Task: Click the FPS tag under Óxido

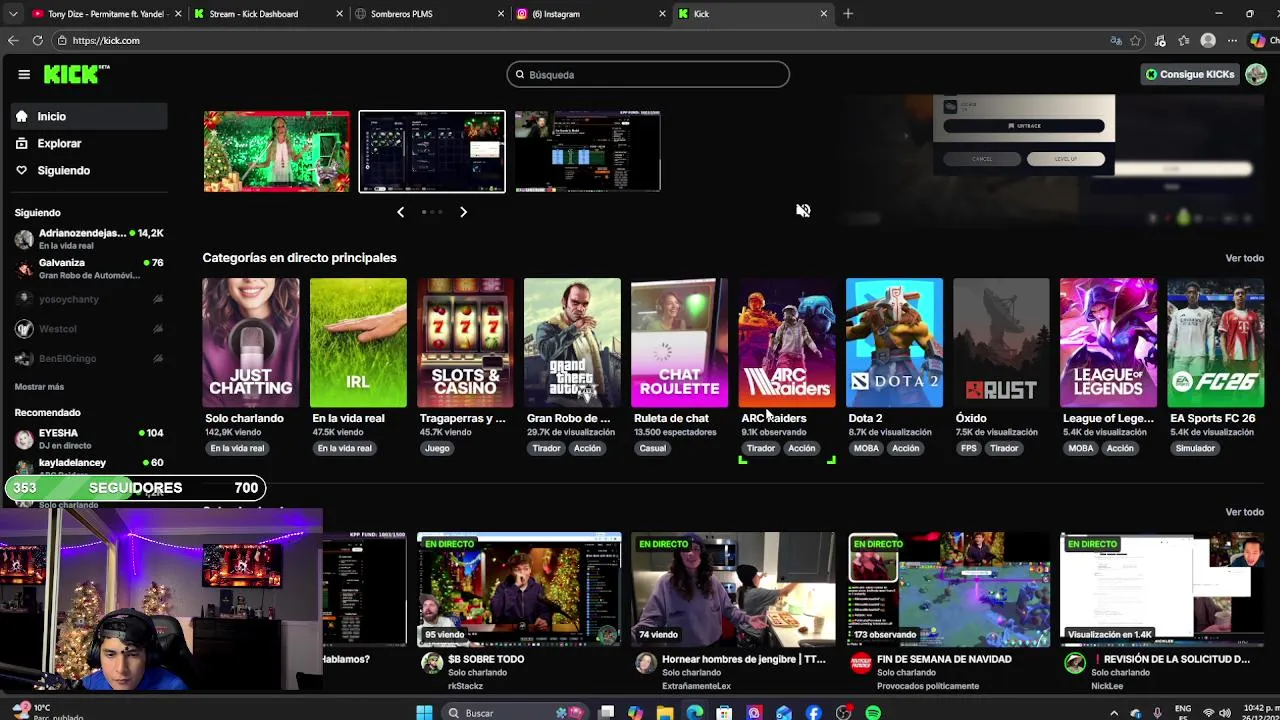Action: pos(968,448)
